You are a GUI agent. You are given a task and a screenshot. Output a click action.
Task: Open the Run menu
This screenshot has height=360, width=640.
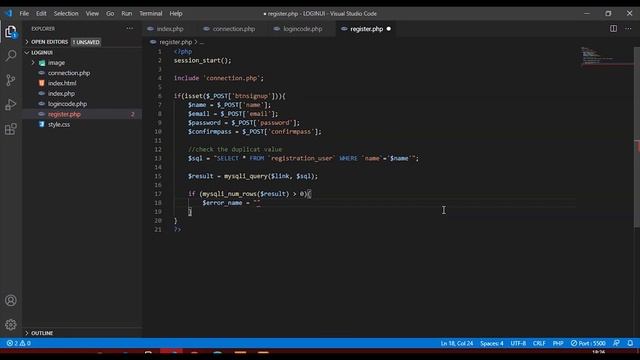click(x=127, y=13)
